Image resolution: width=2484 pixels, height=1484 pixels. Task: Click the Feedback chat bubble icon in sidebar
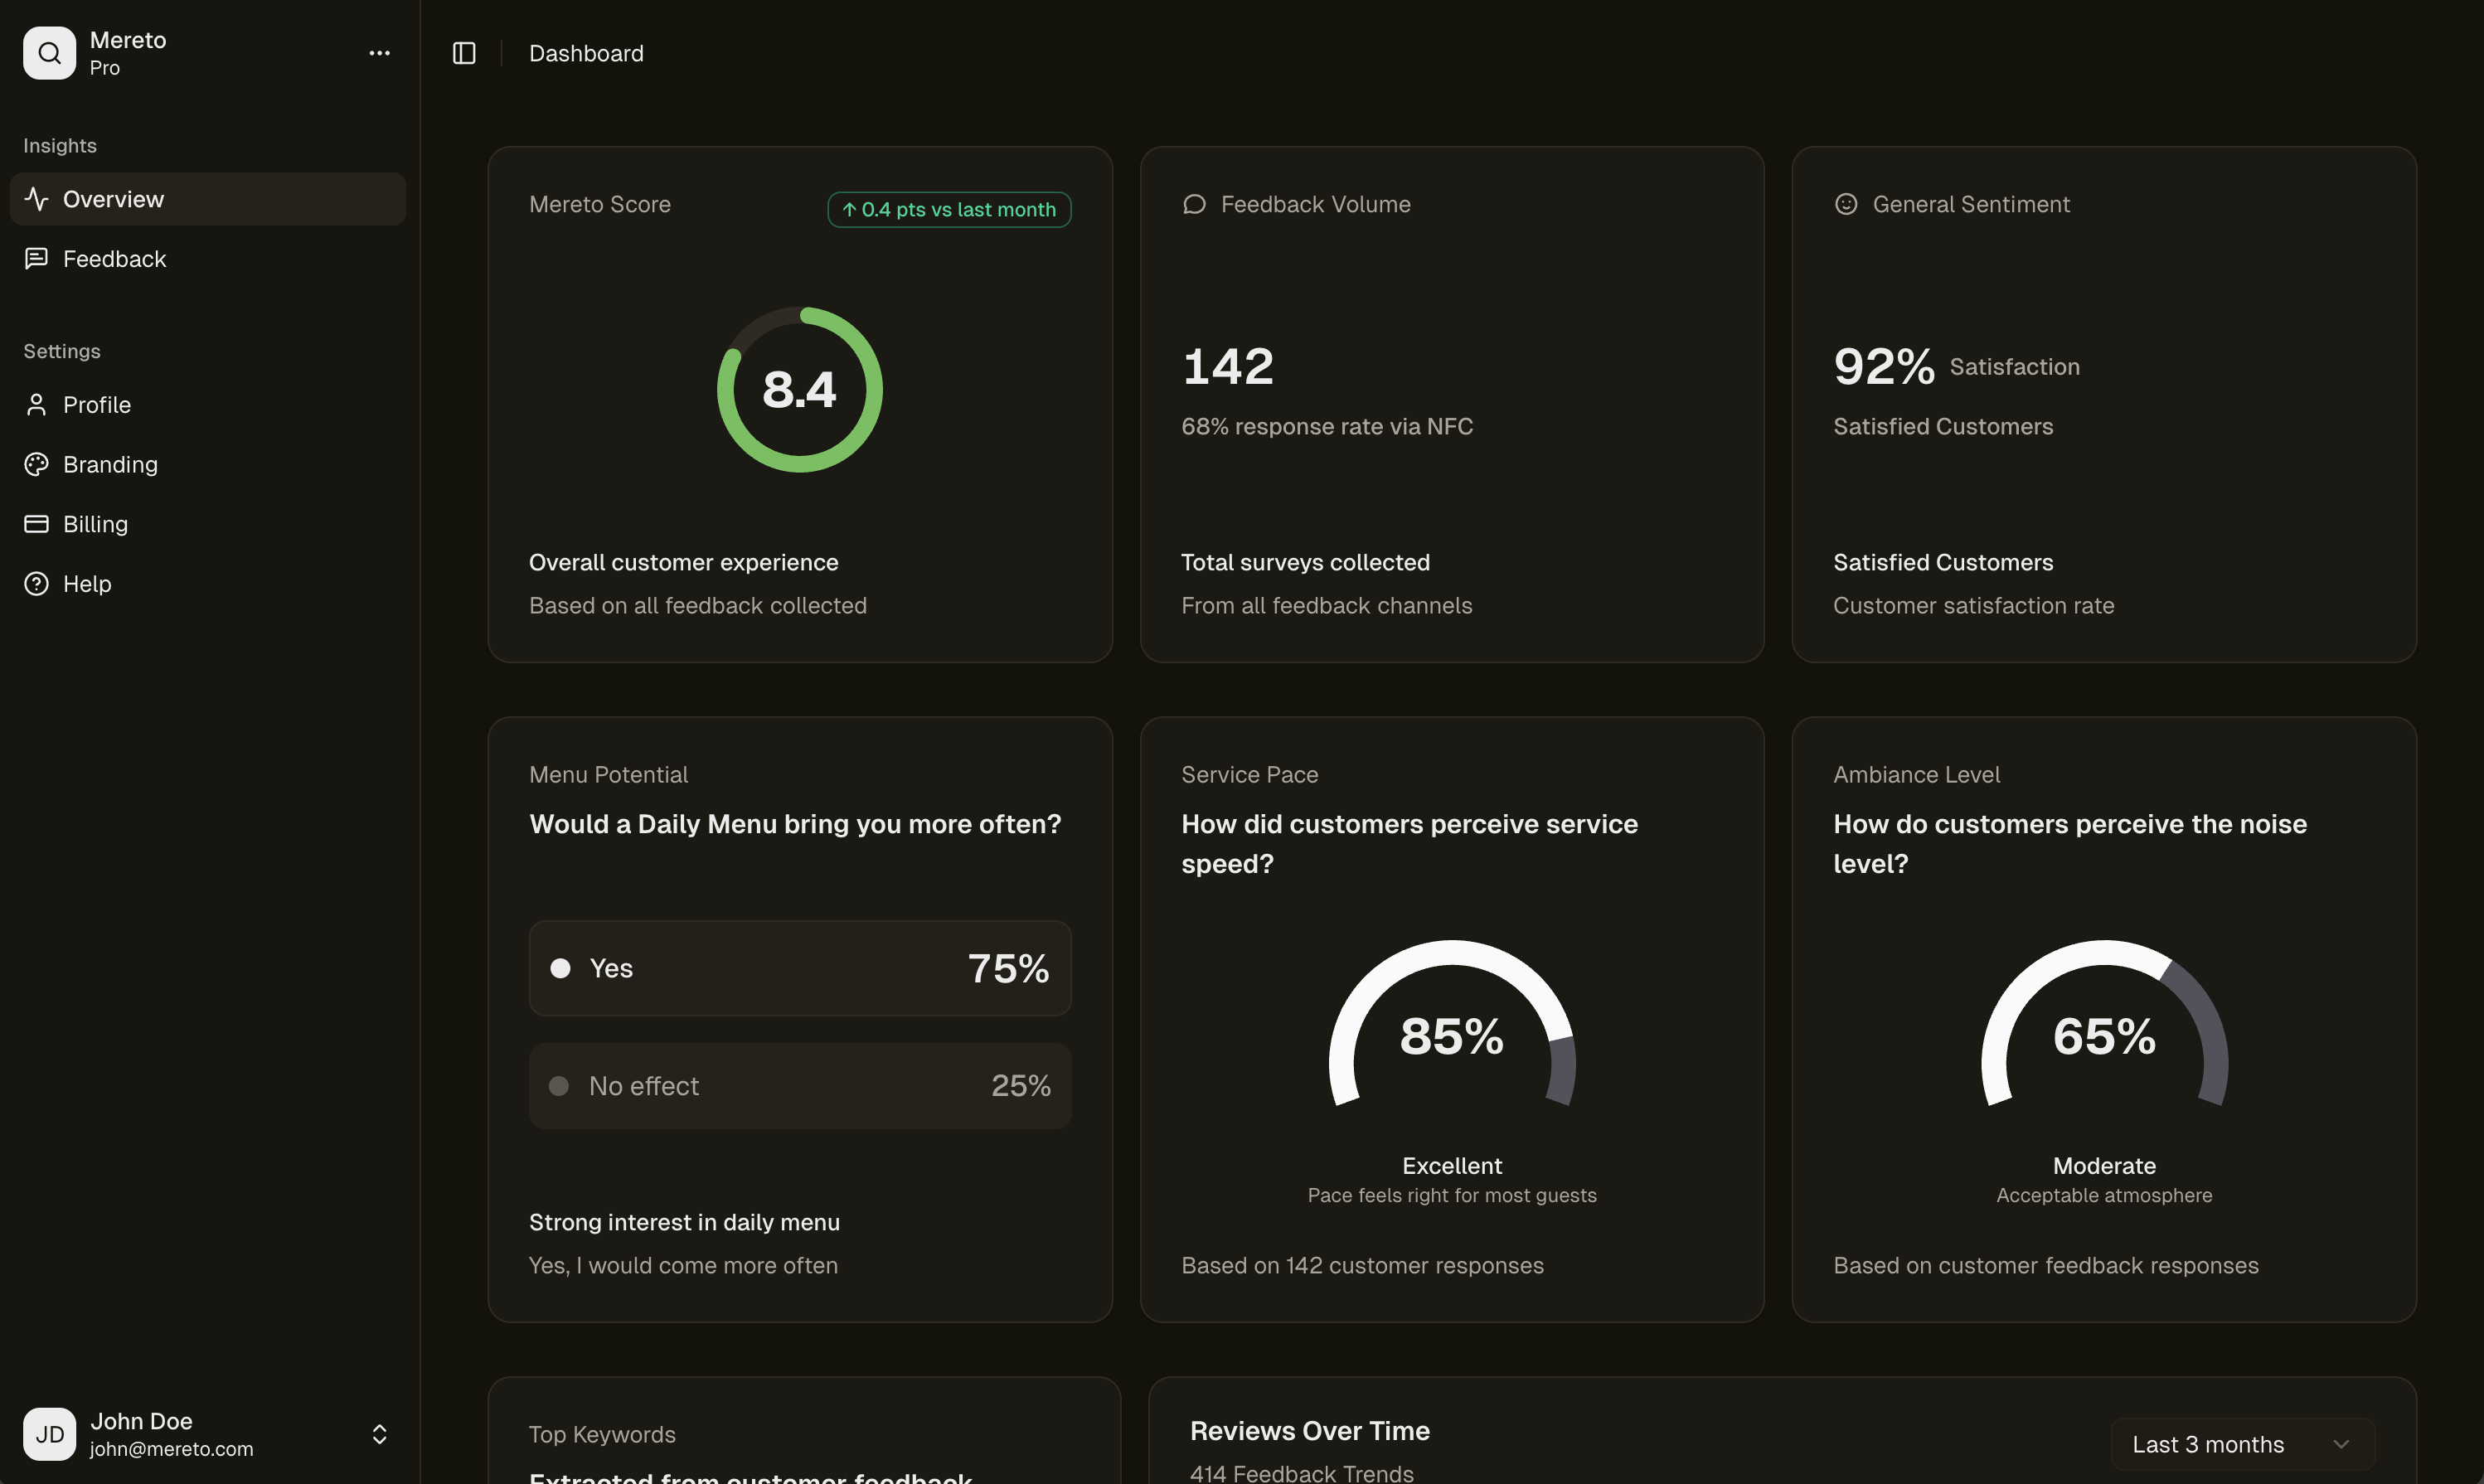[37, 258]
